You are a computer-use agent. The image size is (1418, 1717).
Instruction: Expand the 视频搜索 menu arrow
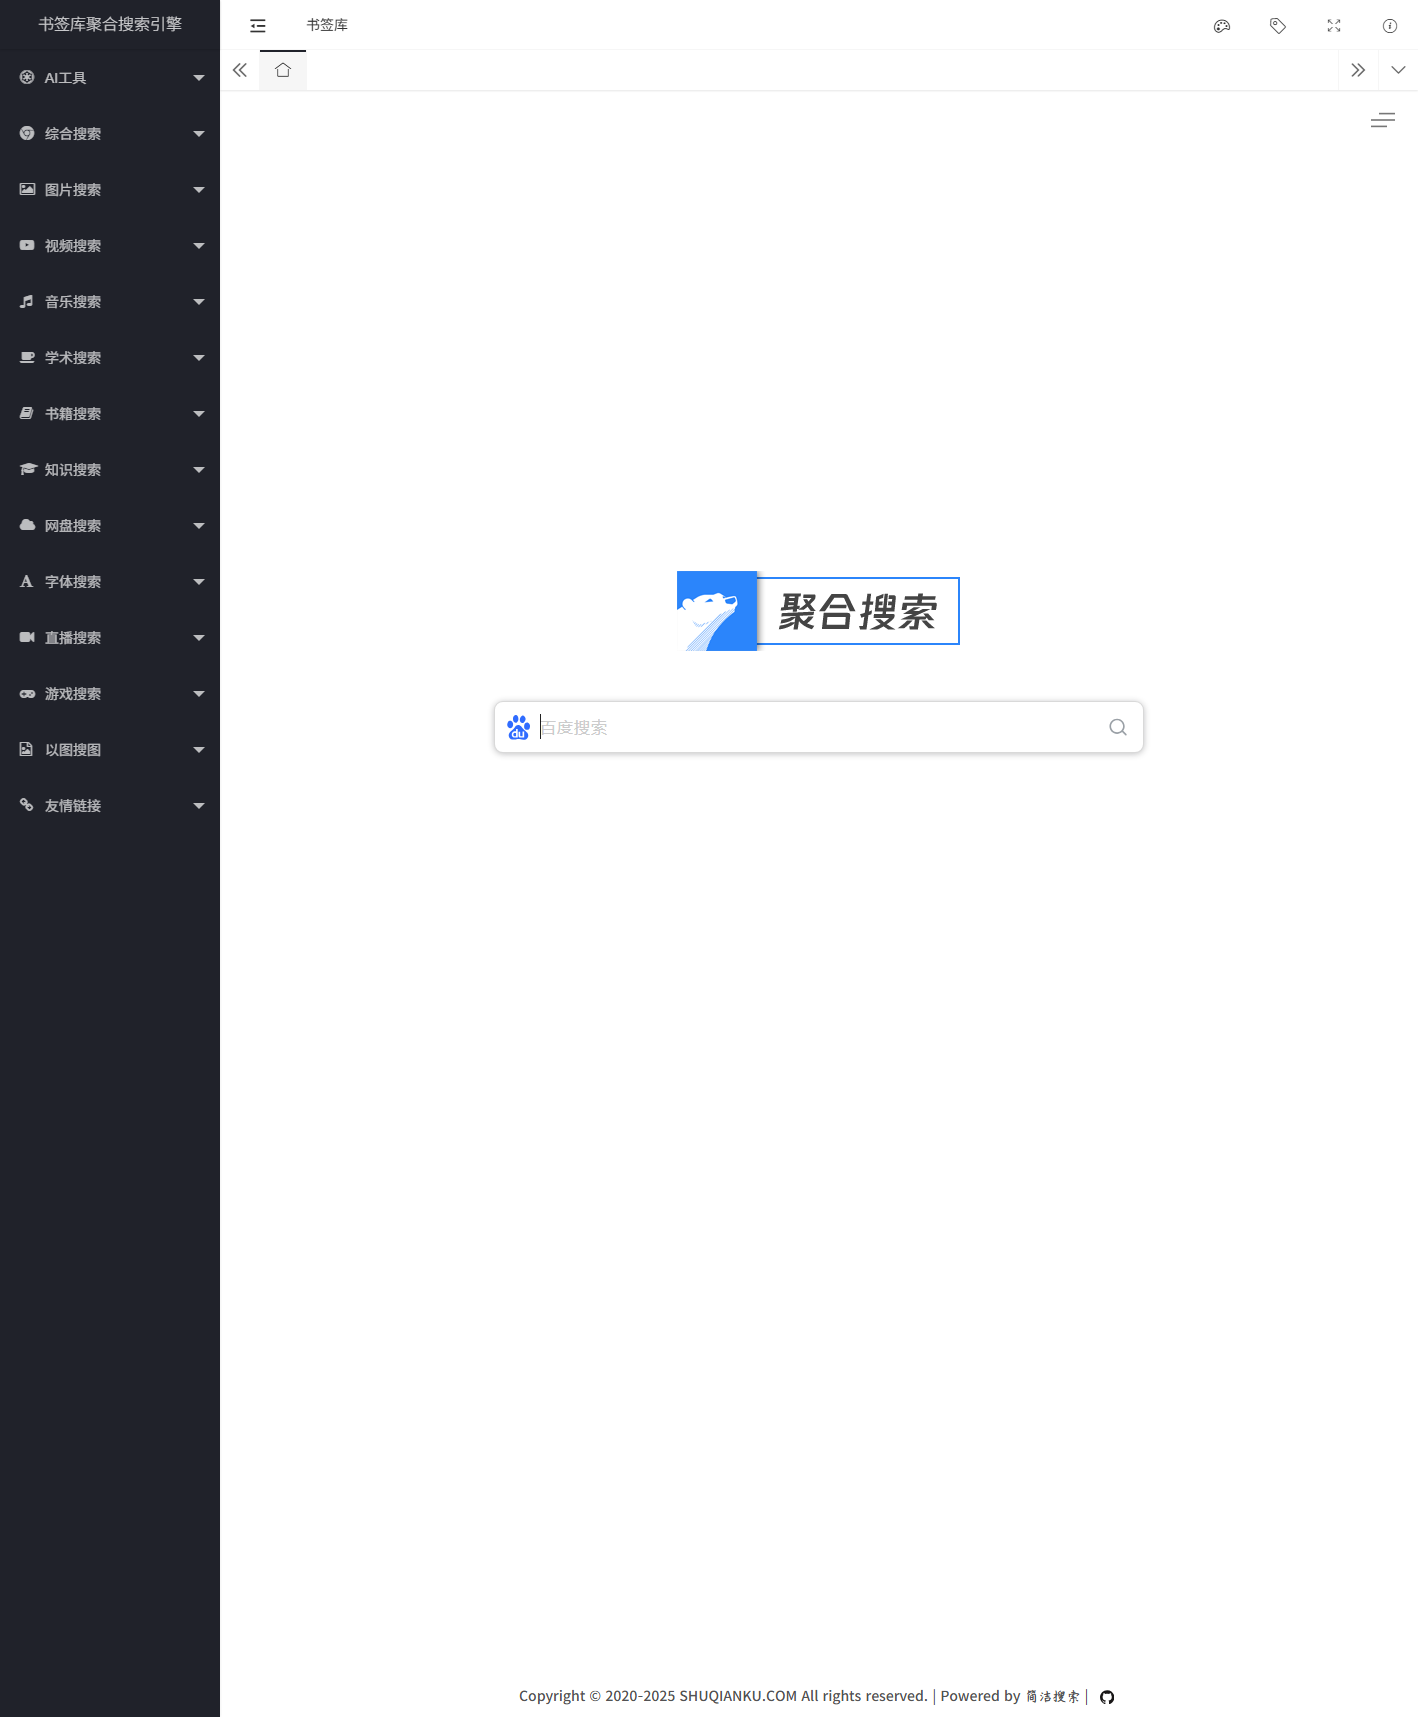tap(199, 246)
